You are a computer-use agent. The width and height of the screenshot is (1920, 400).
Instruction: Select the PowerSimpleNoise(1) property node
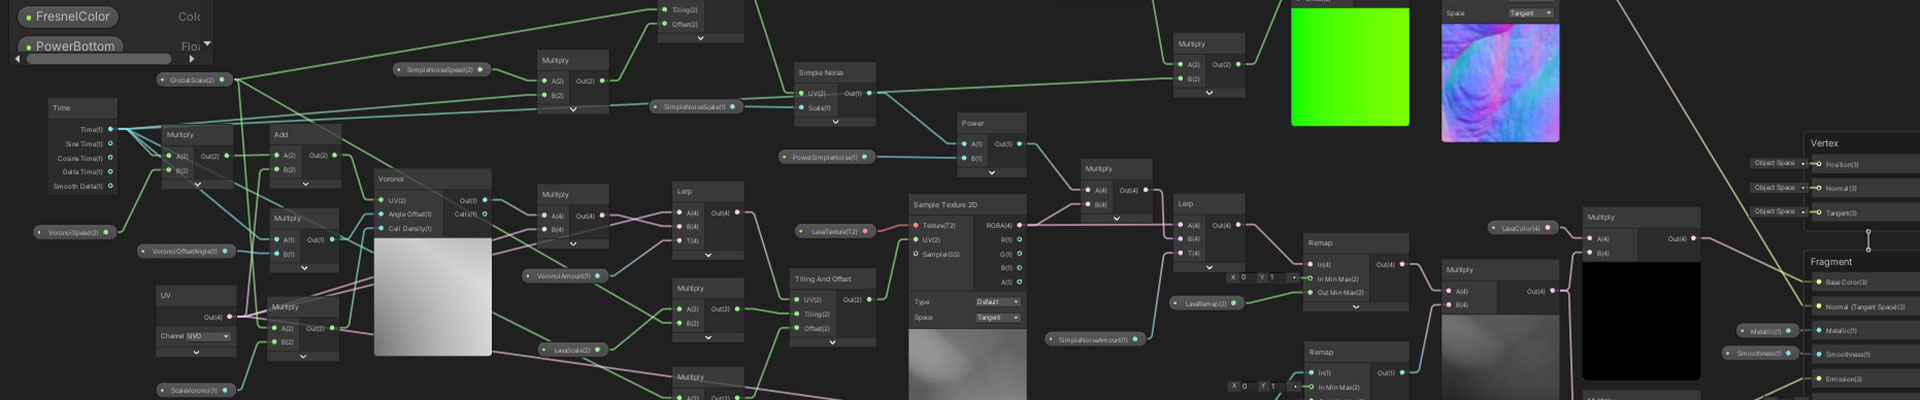[827, 157]
